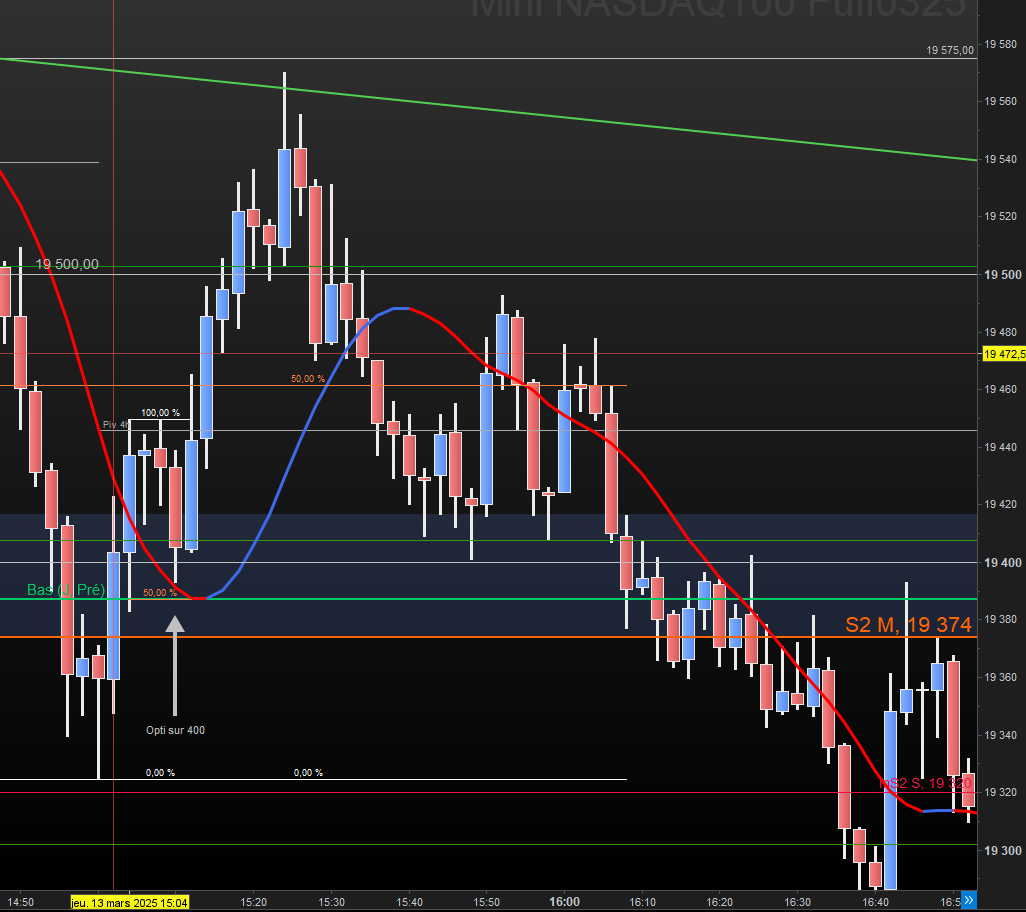Click the 15:40 time axis label
The width and height of the screenshot is (1026, 912).
[x=409, y=902]
